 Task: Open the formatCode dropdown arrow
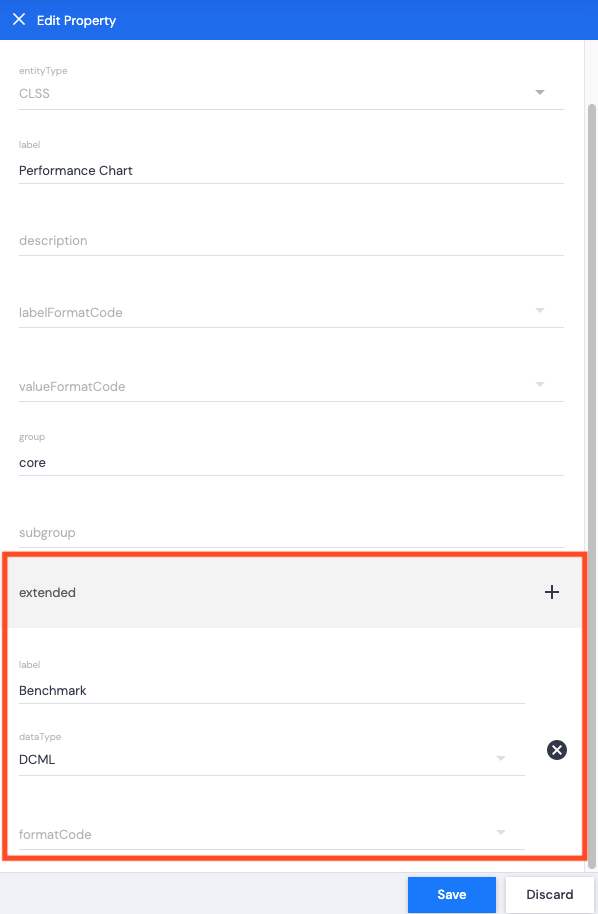(x=501, y=832)
